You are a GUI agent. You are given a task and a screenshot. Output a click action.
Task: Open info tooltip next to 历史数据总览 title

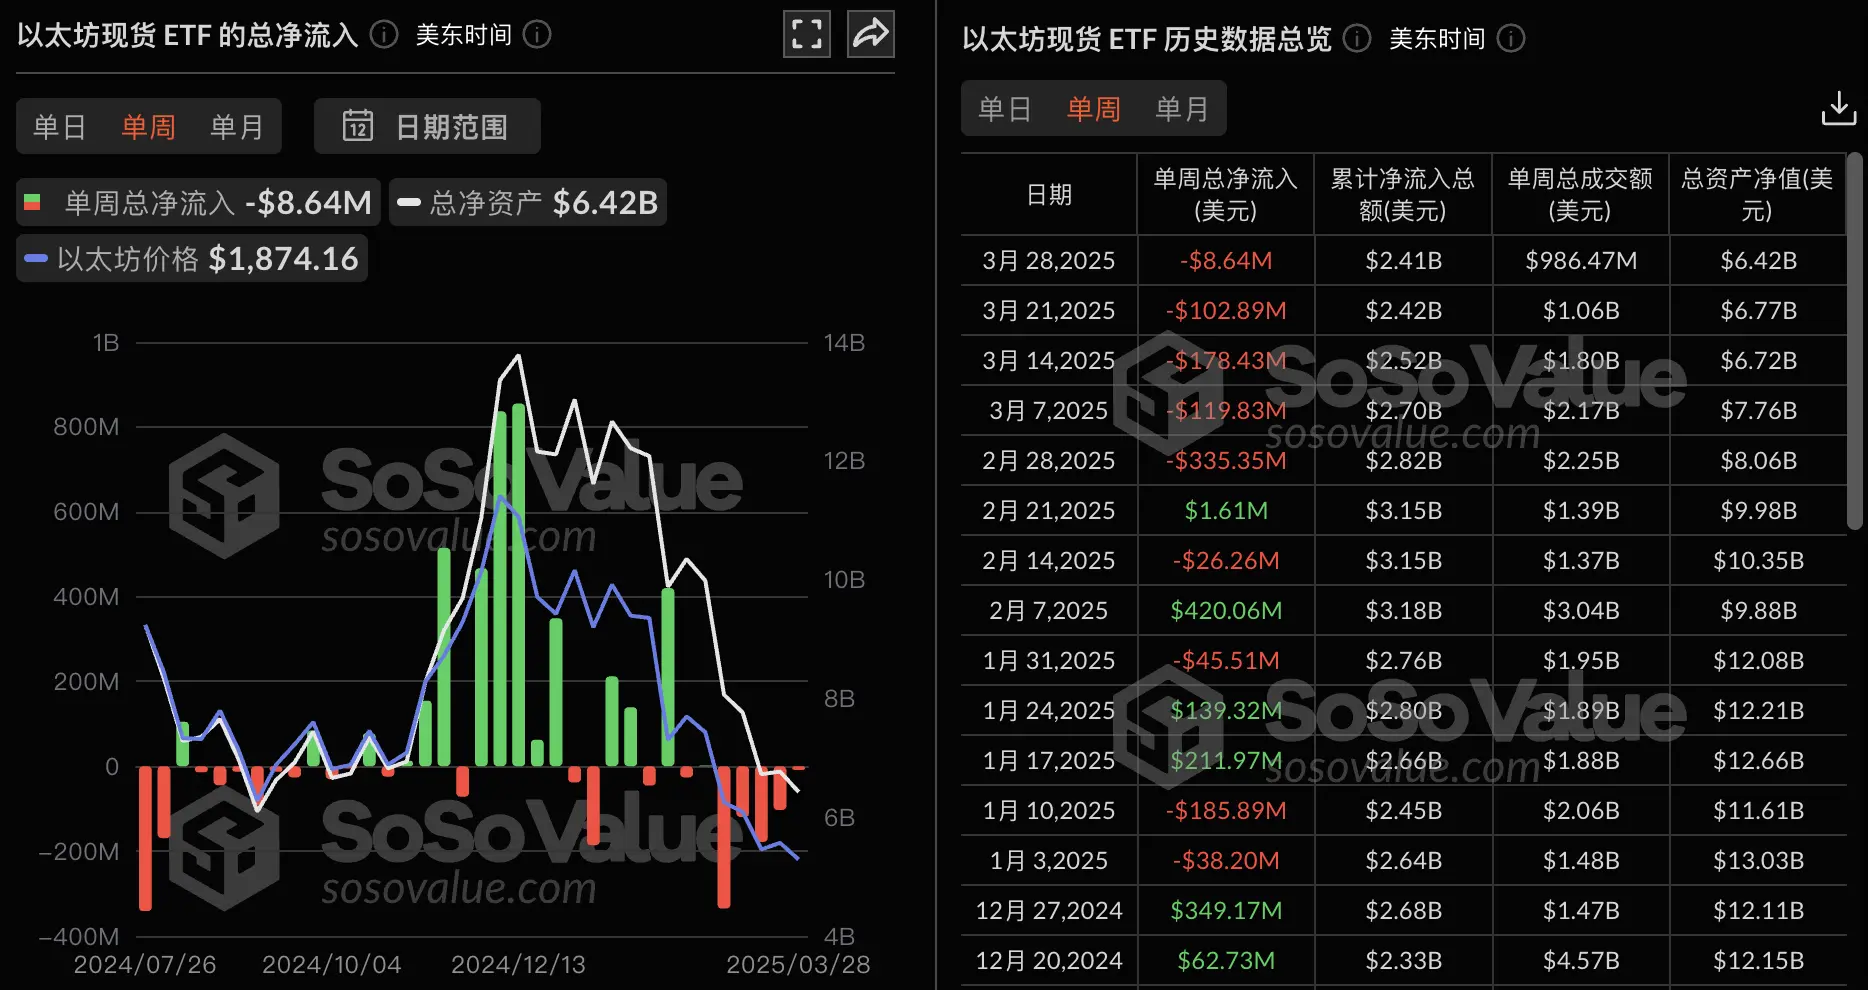click(x=1357, y=39)
